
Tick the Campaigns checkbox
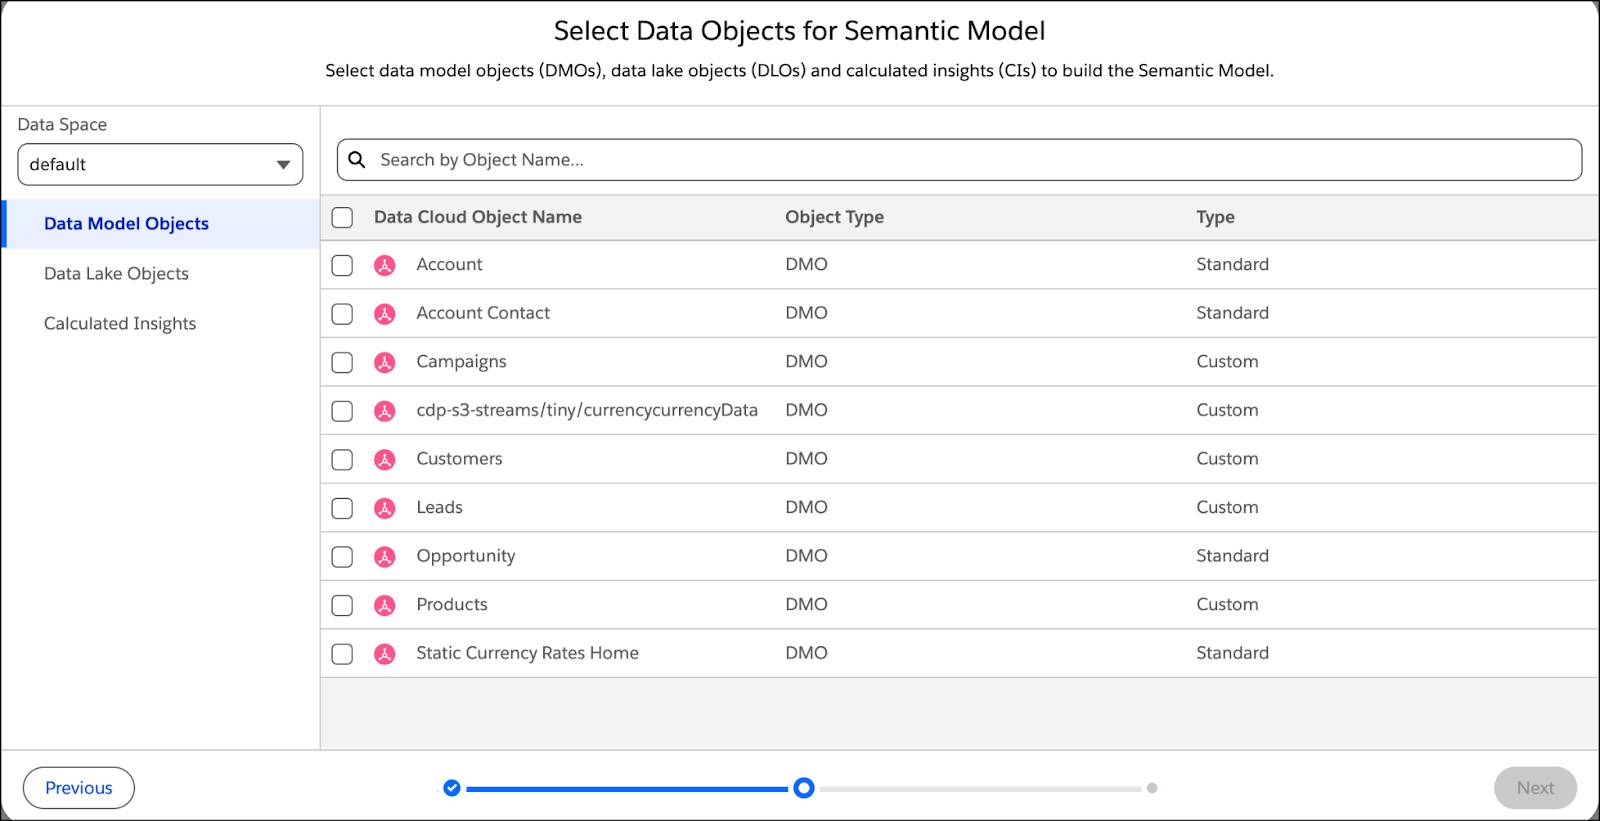point(342,362)
